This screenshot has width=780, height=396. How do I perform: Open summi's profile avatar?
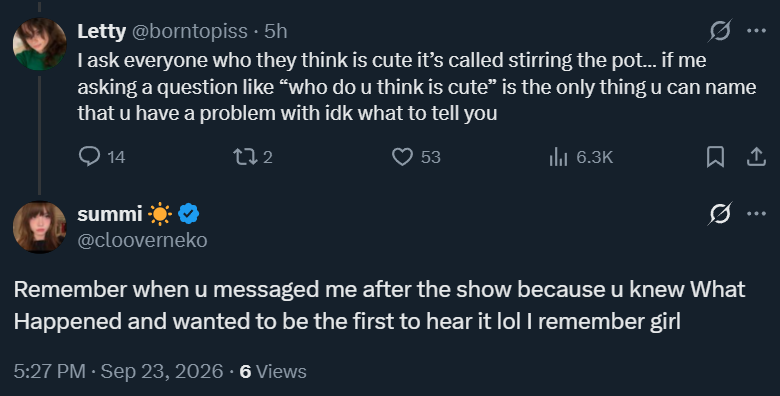(39, 227)
